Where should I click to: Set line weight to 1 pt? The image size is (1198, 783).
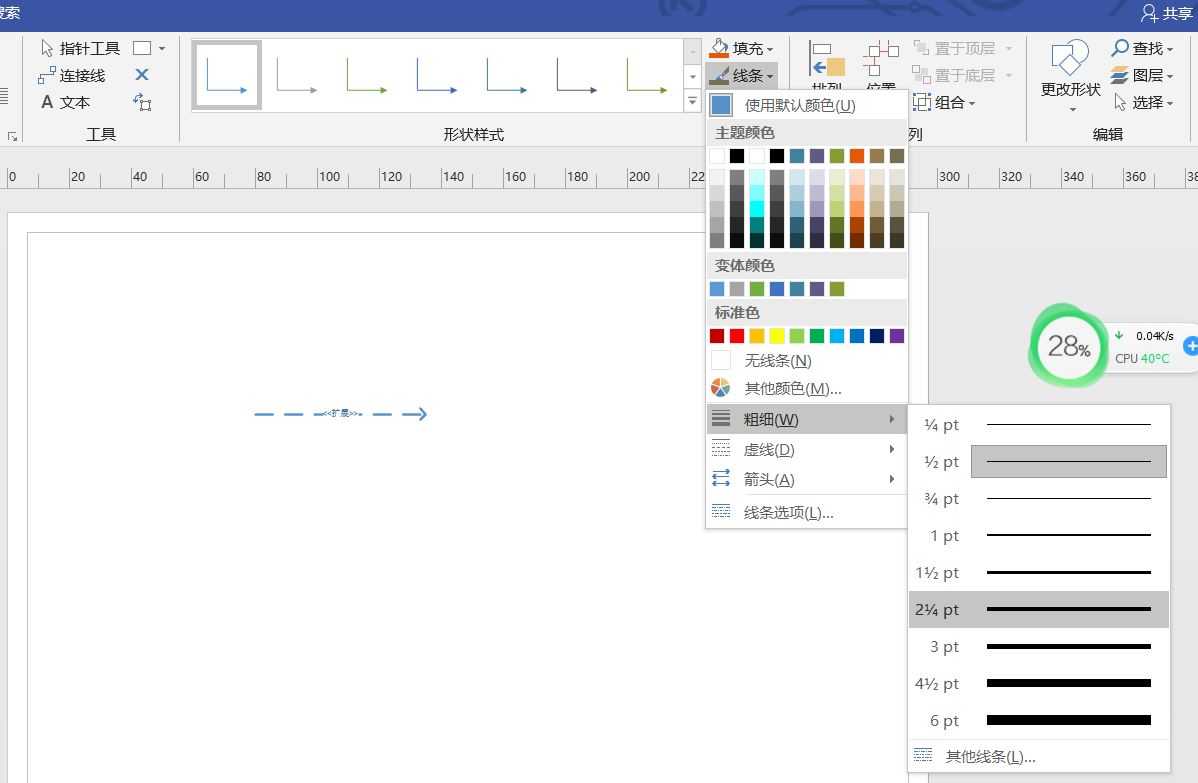pos(1039,535)
